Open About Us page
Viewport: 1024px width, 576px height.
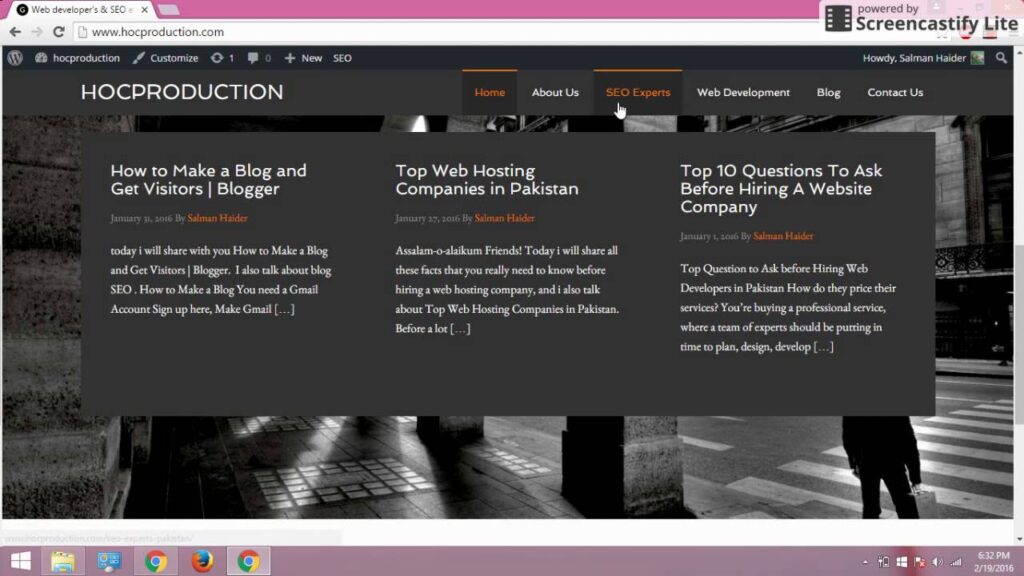(x=555, y=92)
